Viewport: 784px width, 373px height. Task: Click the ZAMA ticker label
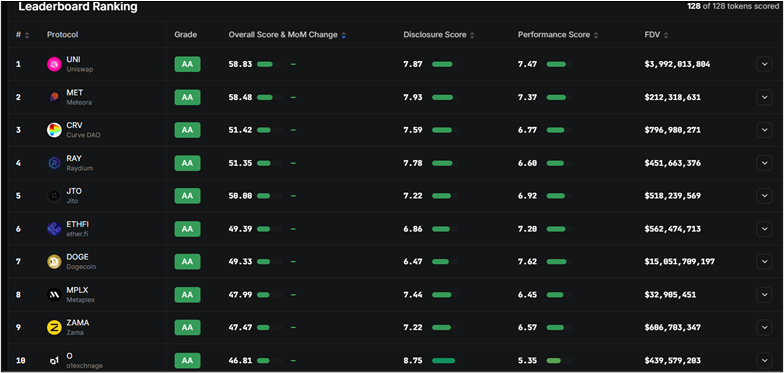pos(78,323)
